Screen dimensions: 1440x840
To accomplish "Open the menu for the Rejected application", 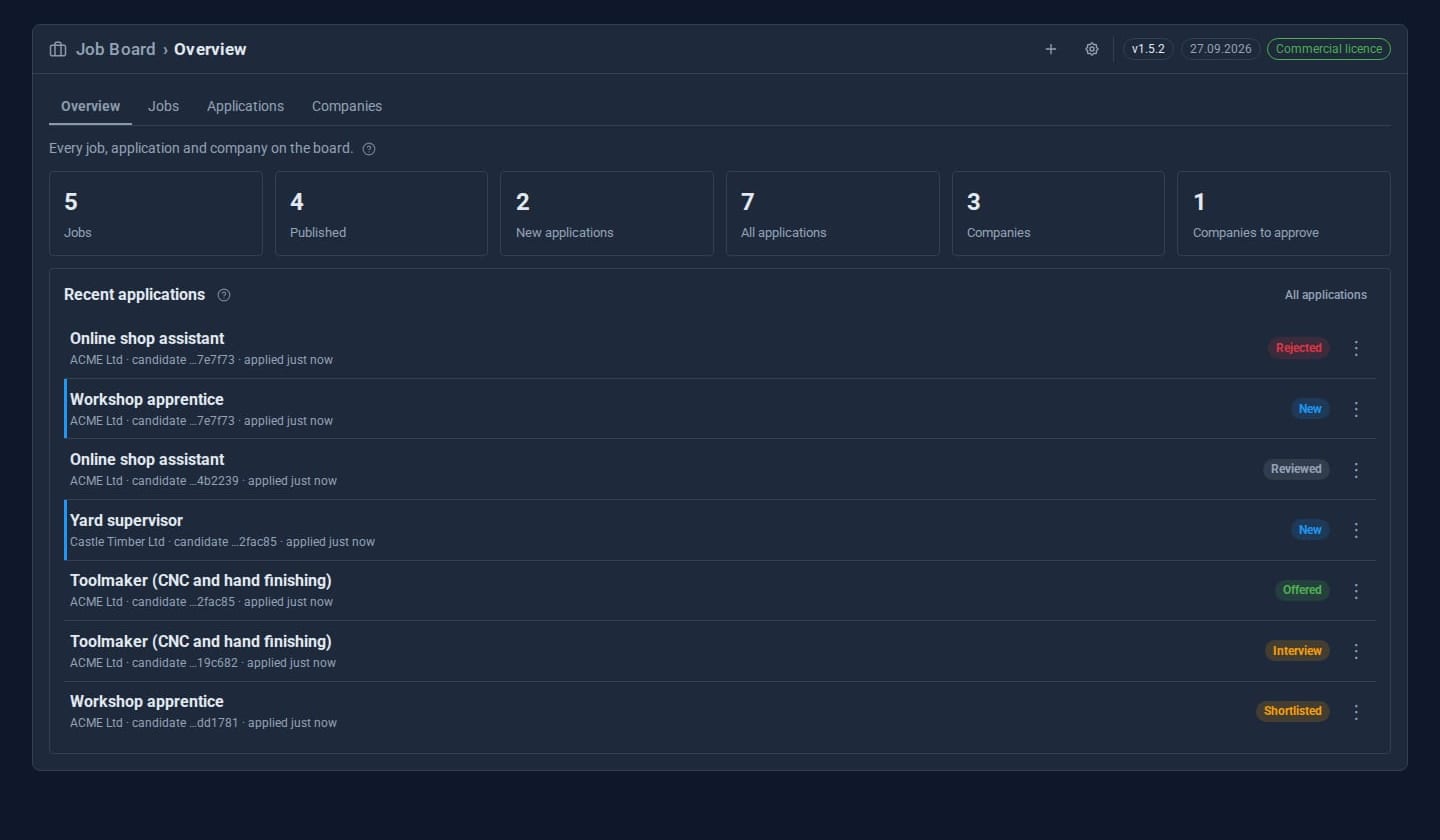I will click(1356, 348).
